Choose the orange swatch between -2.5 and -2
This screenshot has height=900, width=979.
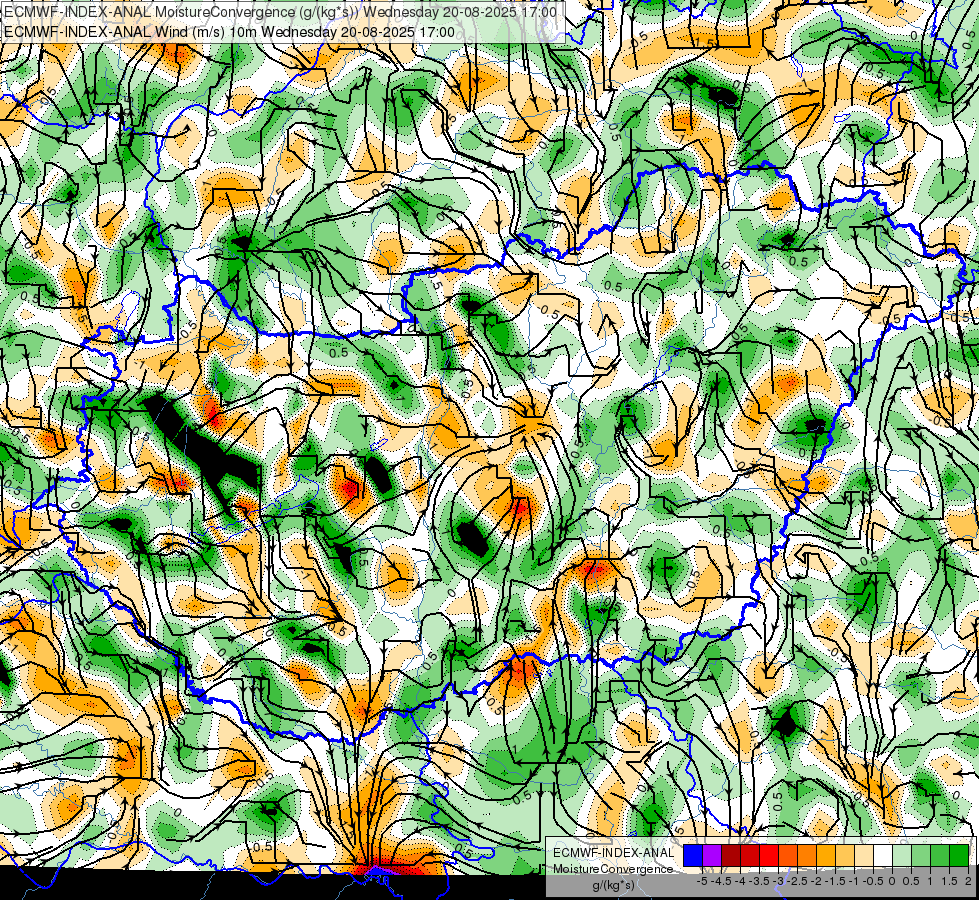(807, 856)
